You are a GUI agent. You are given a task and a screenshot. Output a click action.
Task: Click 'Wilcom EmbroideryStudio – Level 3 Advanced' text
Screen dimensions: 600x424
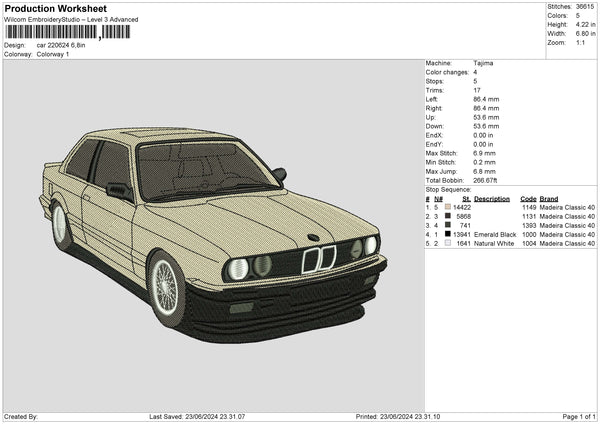click(71, 20)
